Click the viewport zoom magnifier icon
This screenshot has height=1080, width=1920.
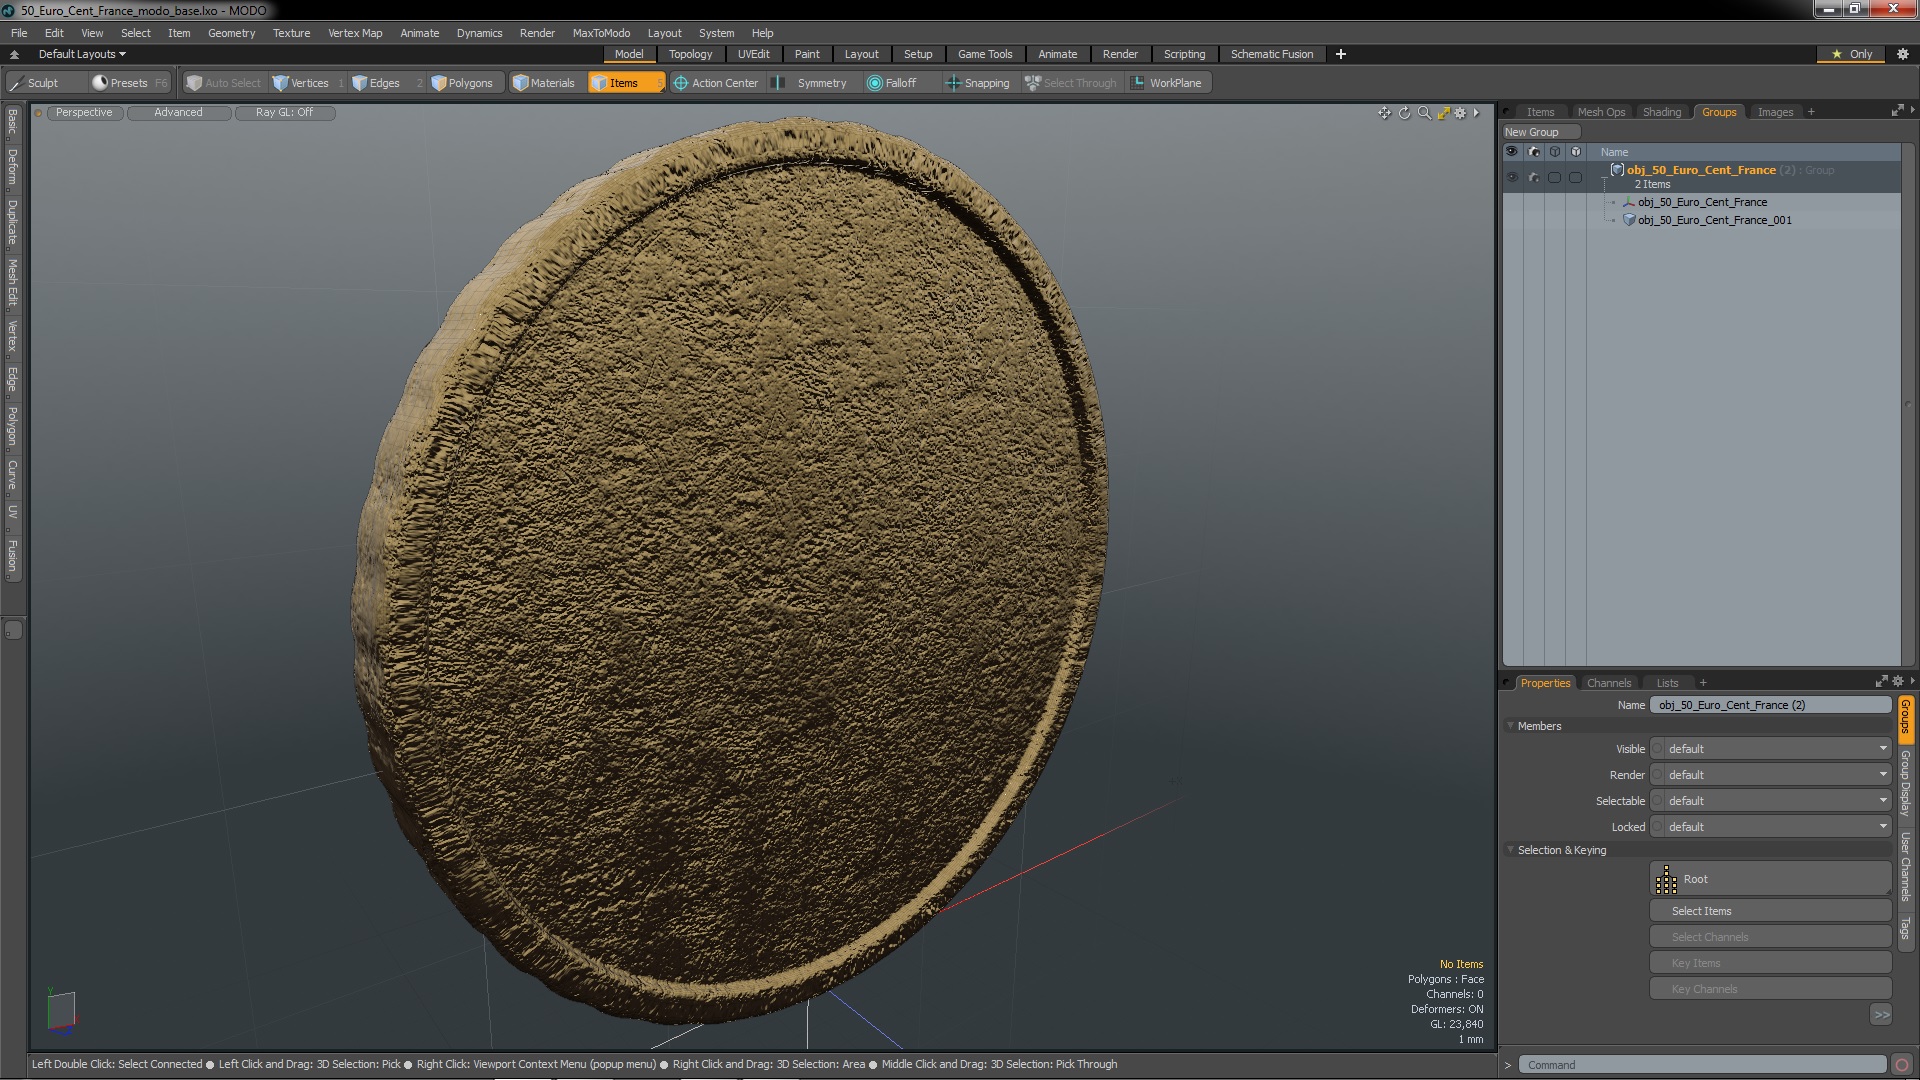coord(1424,113)
